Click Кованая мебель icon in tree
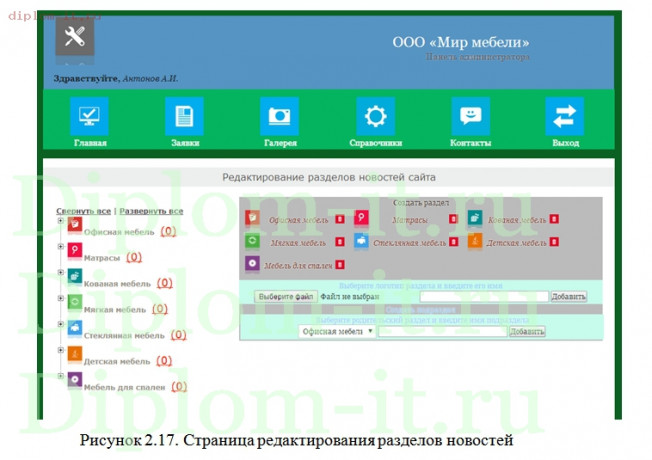Screen dimensions: 652x460 [x=75, y=276]
